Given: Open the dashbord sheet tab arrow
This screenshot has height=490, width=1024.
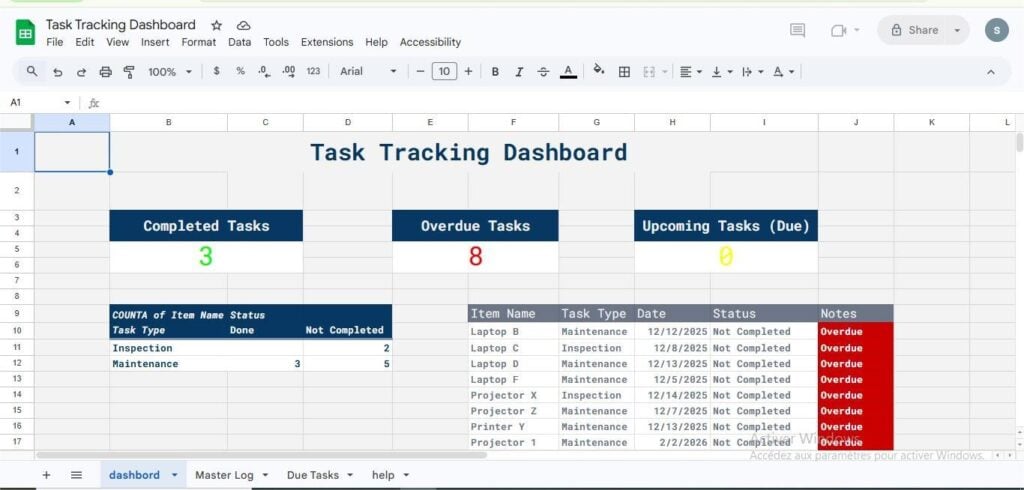Looking at the screenshot, I should [174, 475].
